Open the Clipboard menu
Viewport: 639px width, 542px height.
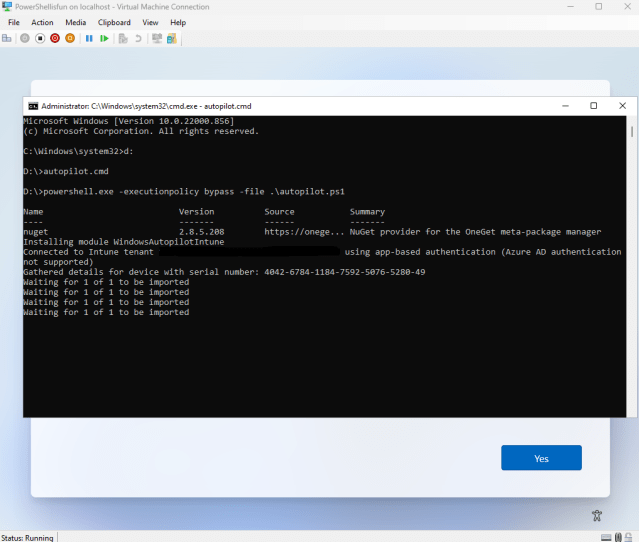tap(114, 22)
